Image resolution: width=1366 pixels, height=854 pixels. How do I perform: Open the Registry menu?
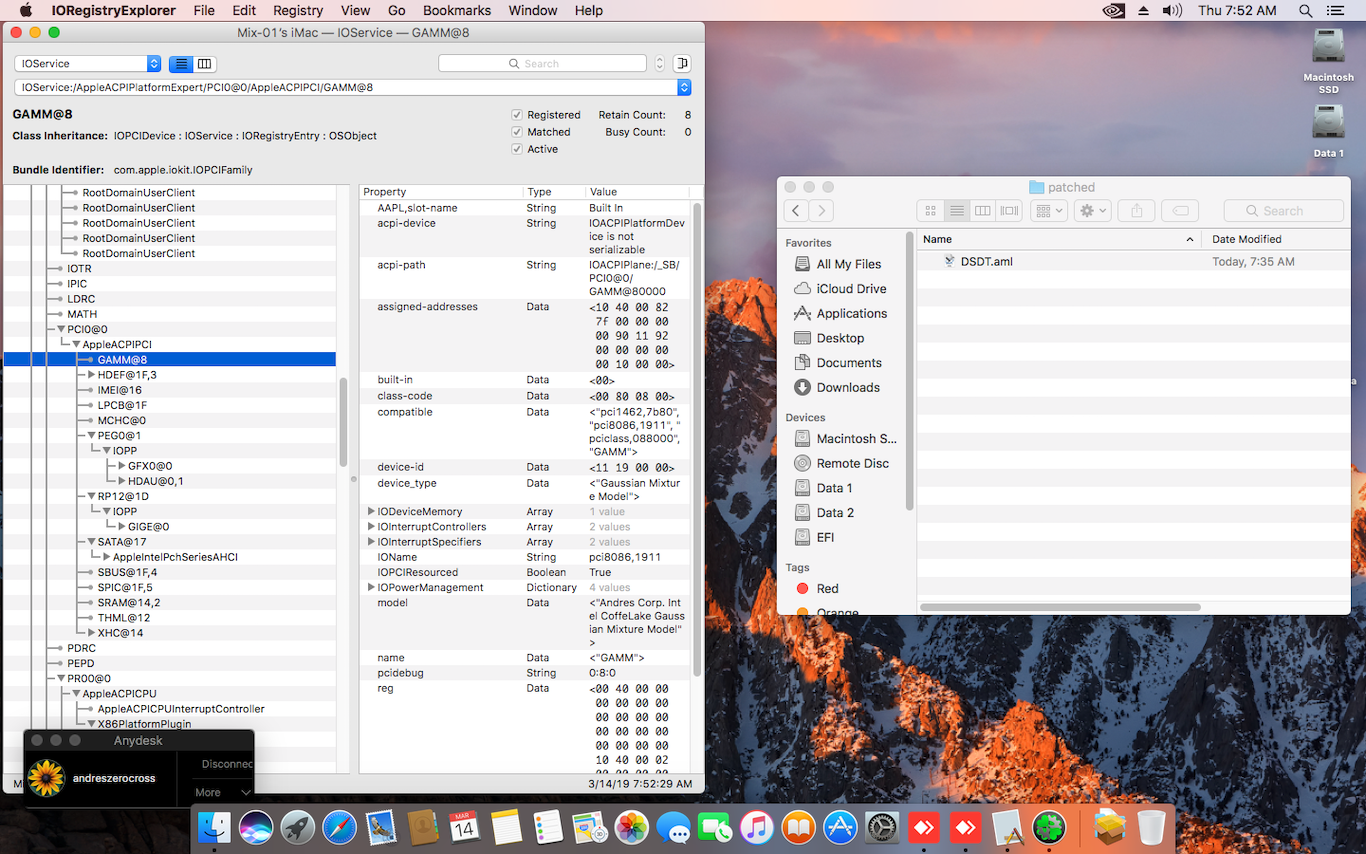[x=298, y=11]
